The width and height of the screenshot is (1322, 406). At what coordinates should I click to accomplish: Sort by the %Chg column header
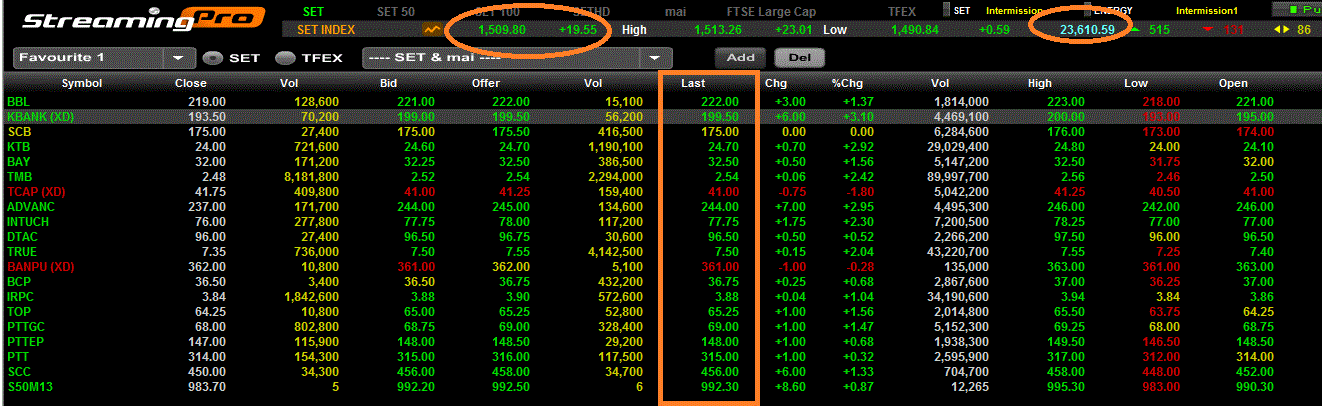pyautogui.click(x=845, y=84)
